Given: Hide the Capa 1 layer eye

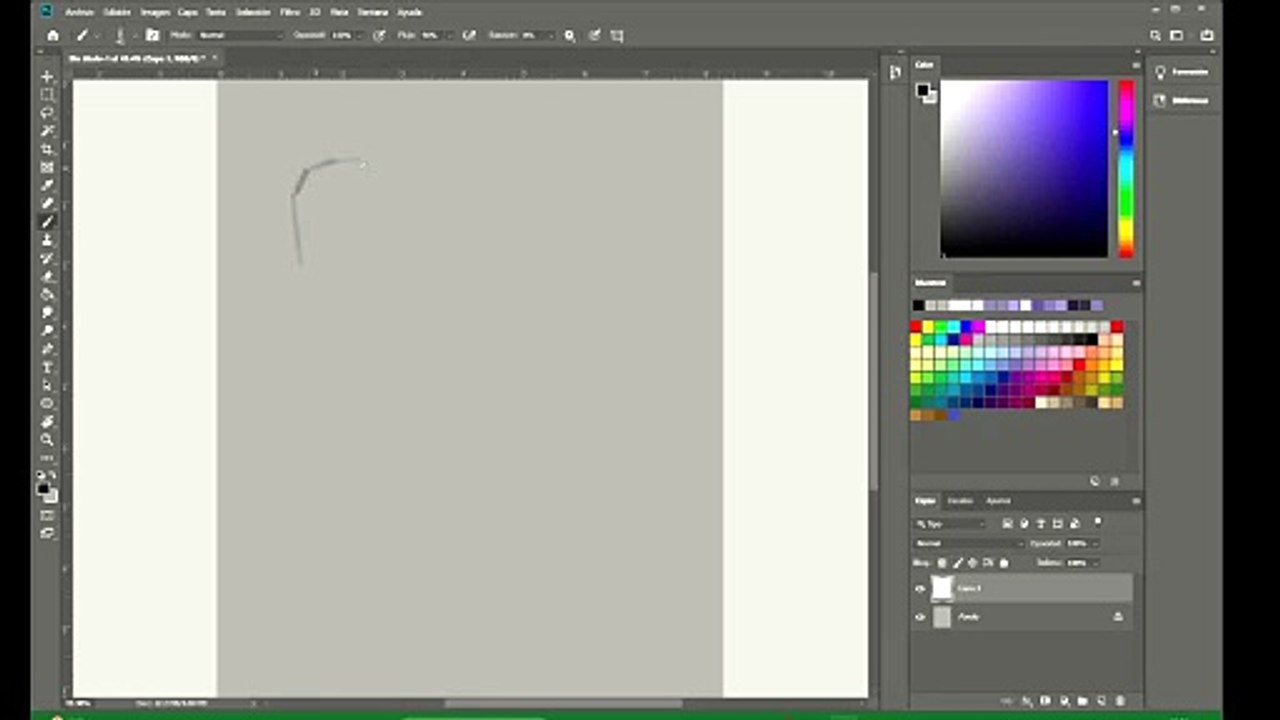Looking at the screenshot, I should pyautogui.click(x=920, y=589).
